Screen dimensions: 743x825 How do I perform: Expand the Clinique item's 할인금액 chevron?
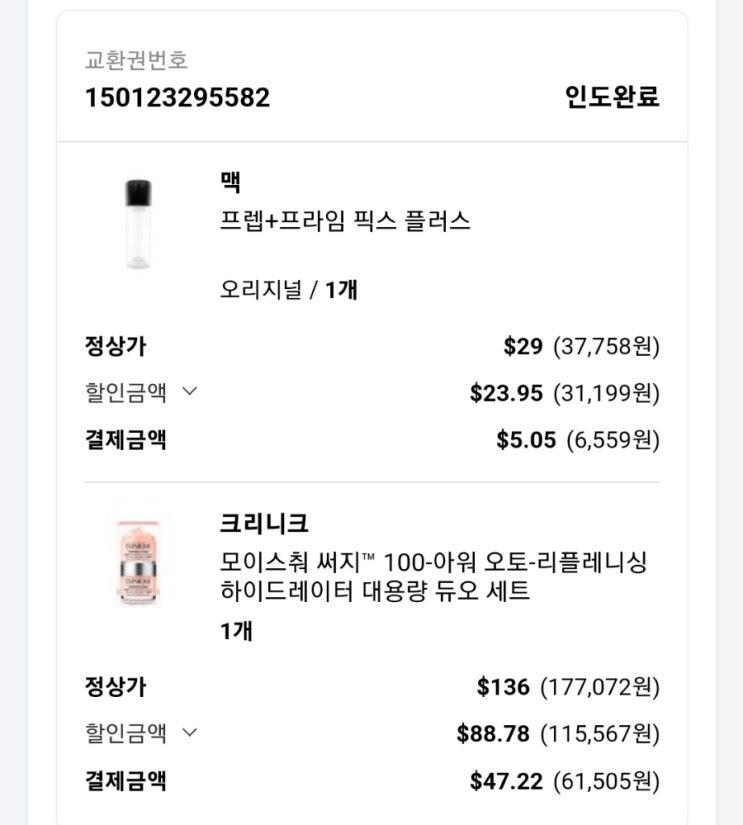[x=190, y=733]
